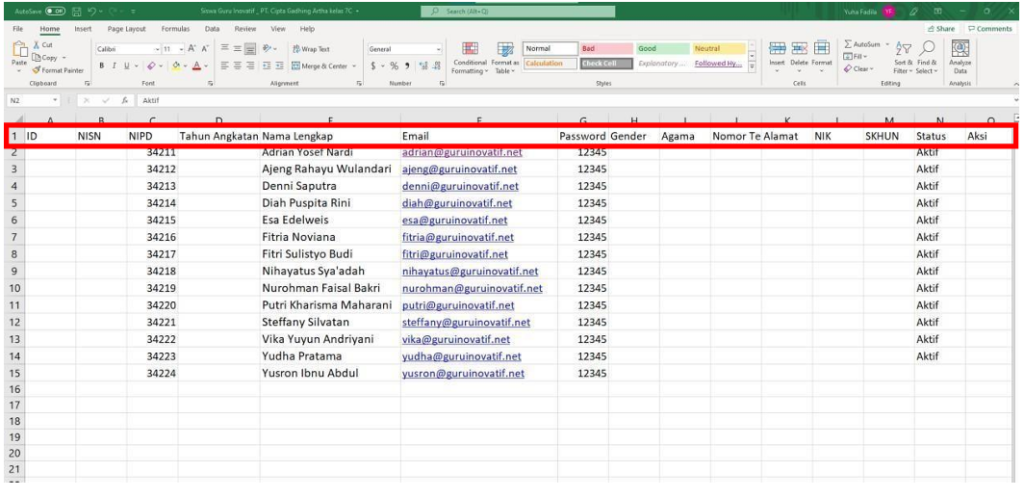Click the Copy command
The width and height of the screenshot is (1024, 498).
45,57
